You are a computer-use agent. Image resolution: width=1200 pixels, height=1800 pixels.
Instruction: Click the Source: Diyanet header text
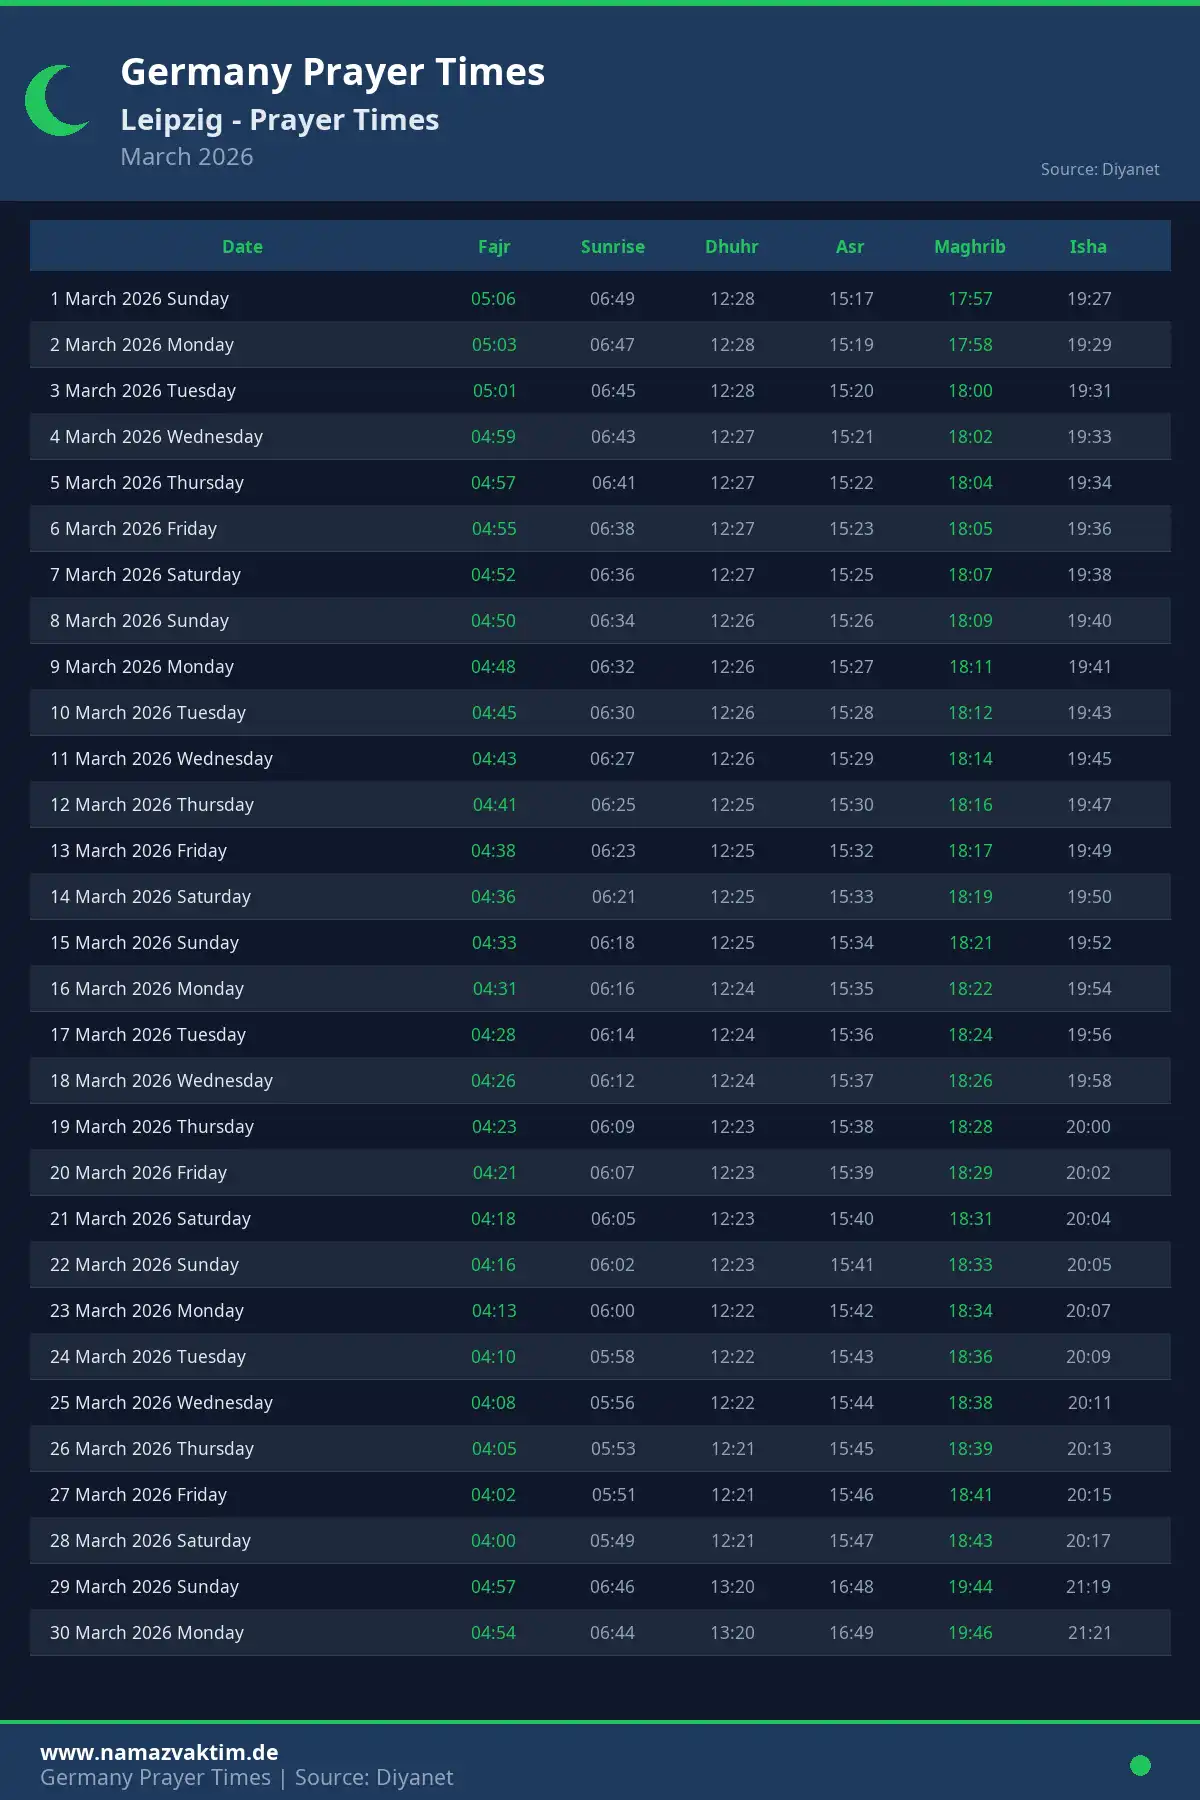1099,169
